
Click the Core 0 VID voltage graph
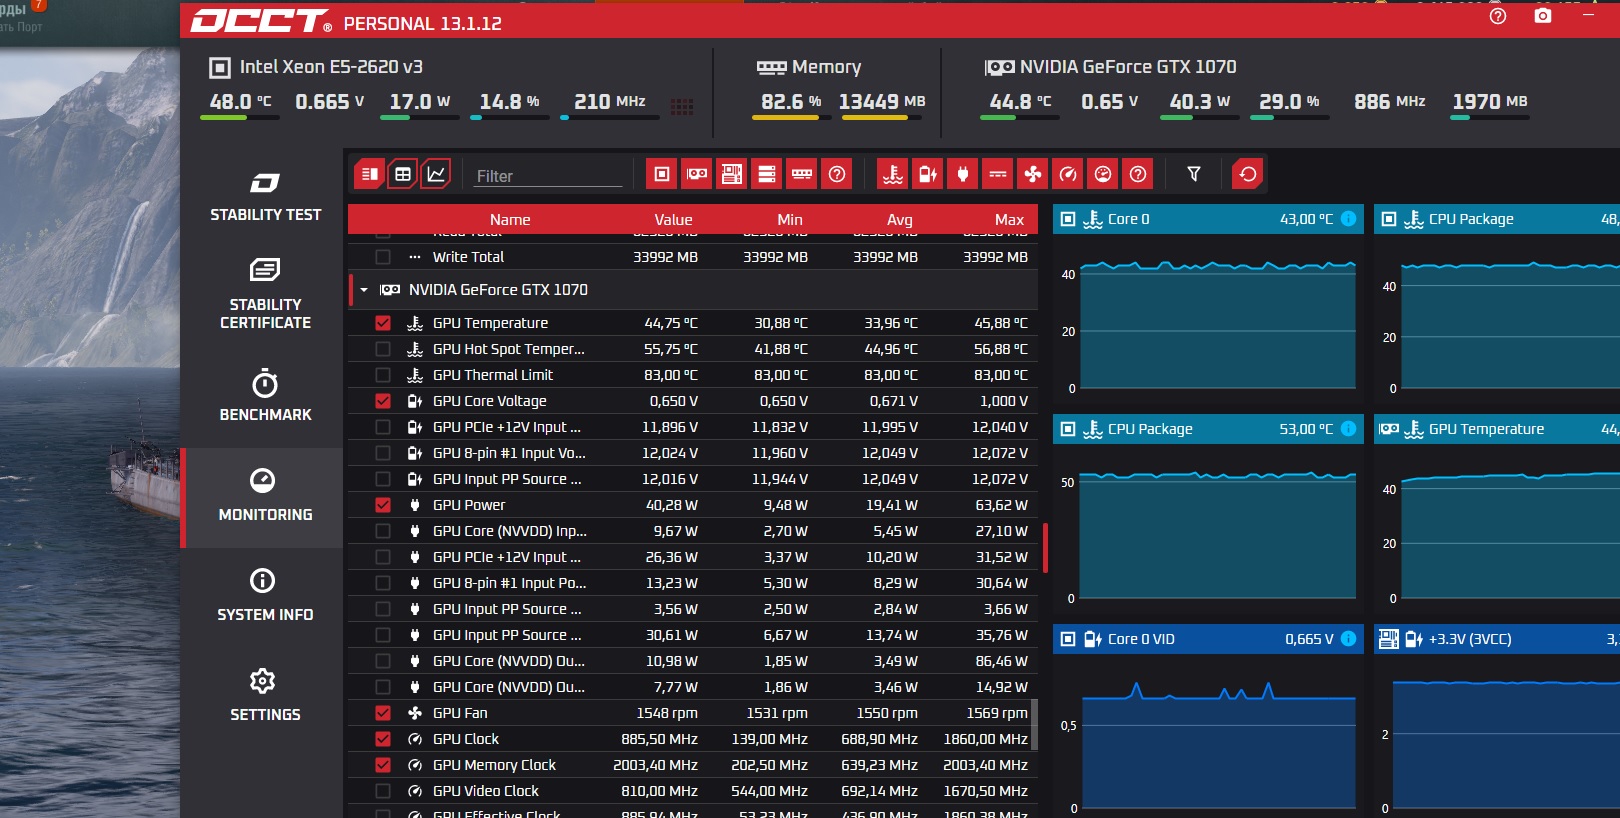1217,740
